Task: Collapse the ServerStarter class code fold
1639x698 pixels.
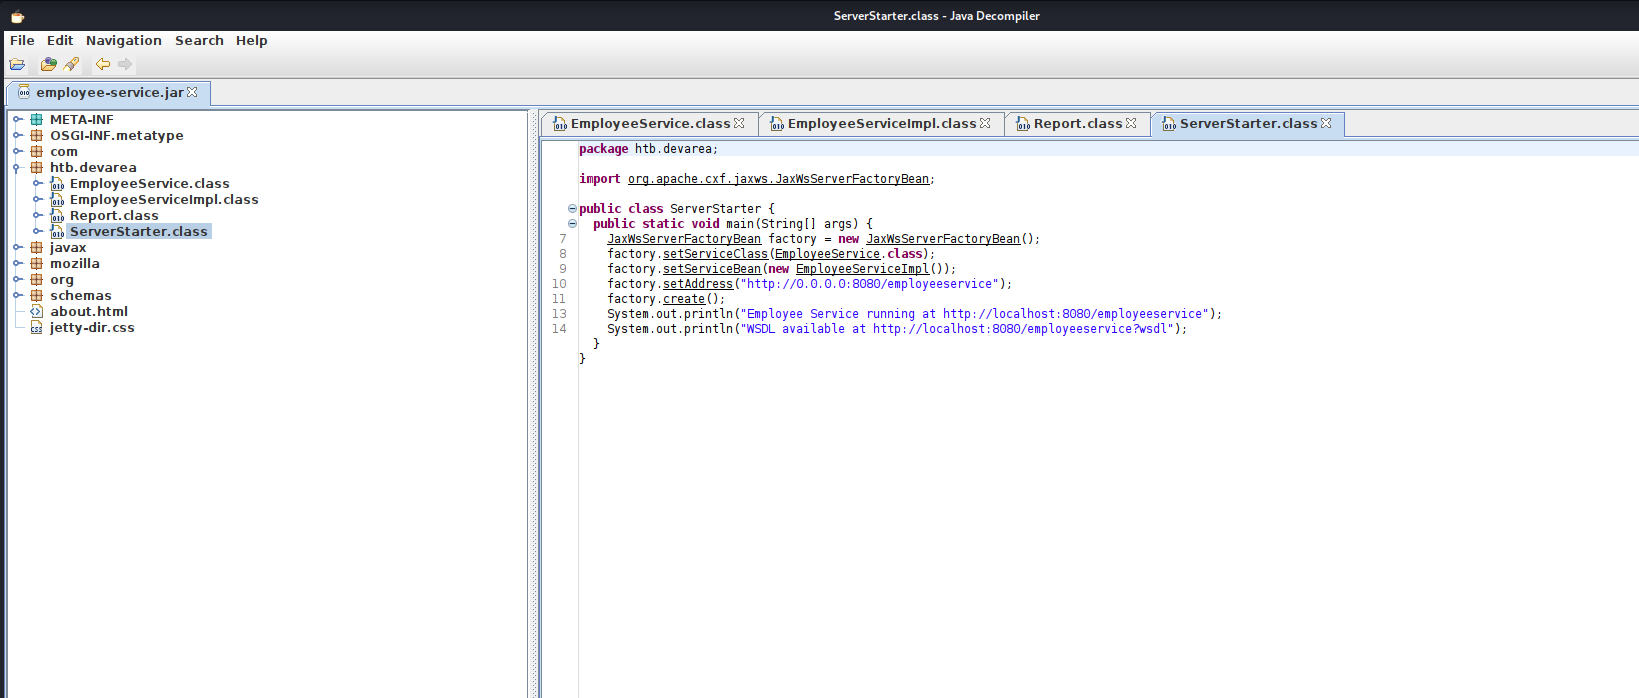Action: click(572, 209)
